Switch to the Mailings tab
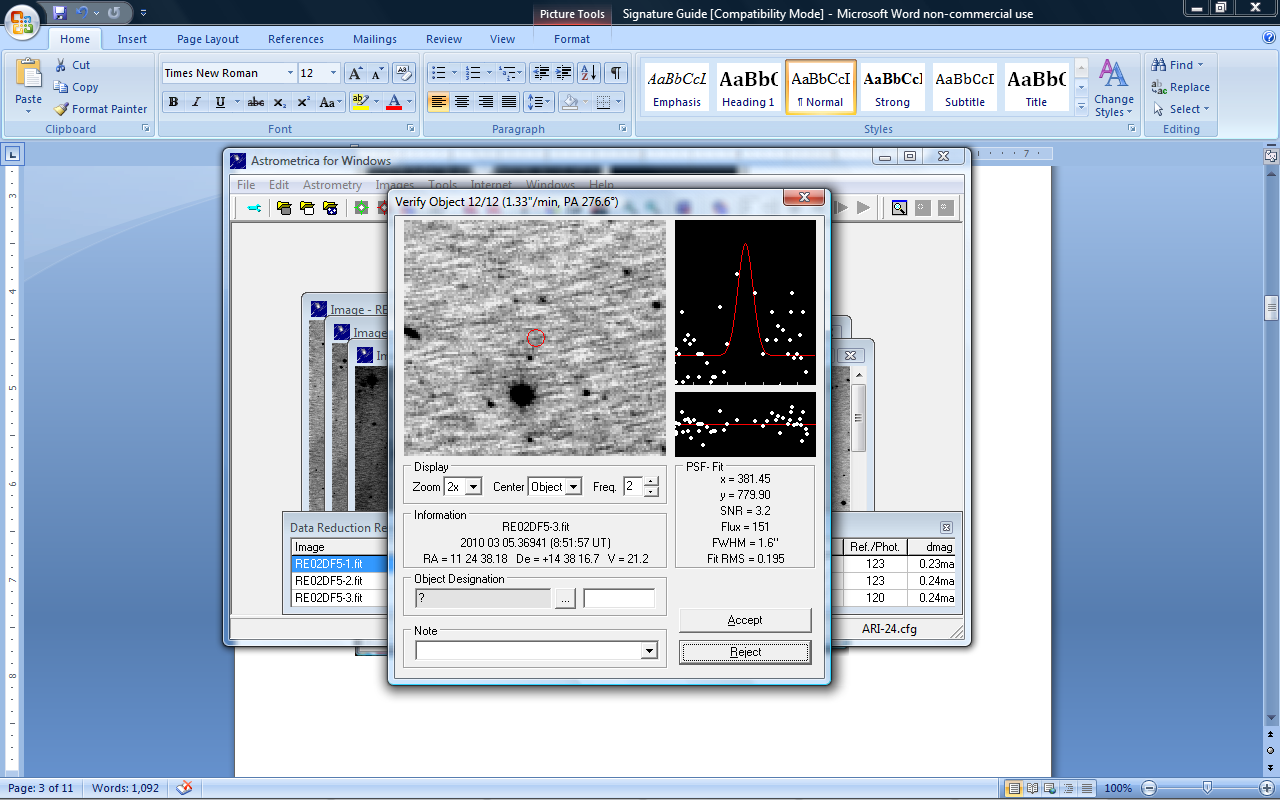Screen dimensions: 1280x800 click(x=375, y=39)
